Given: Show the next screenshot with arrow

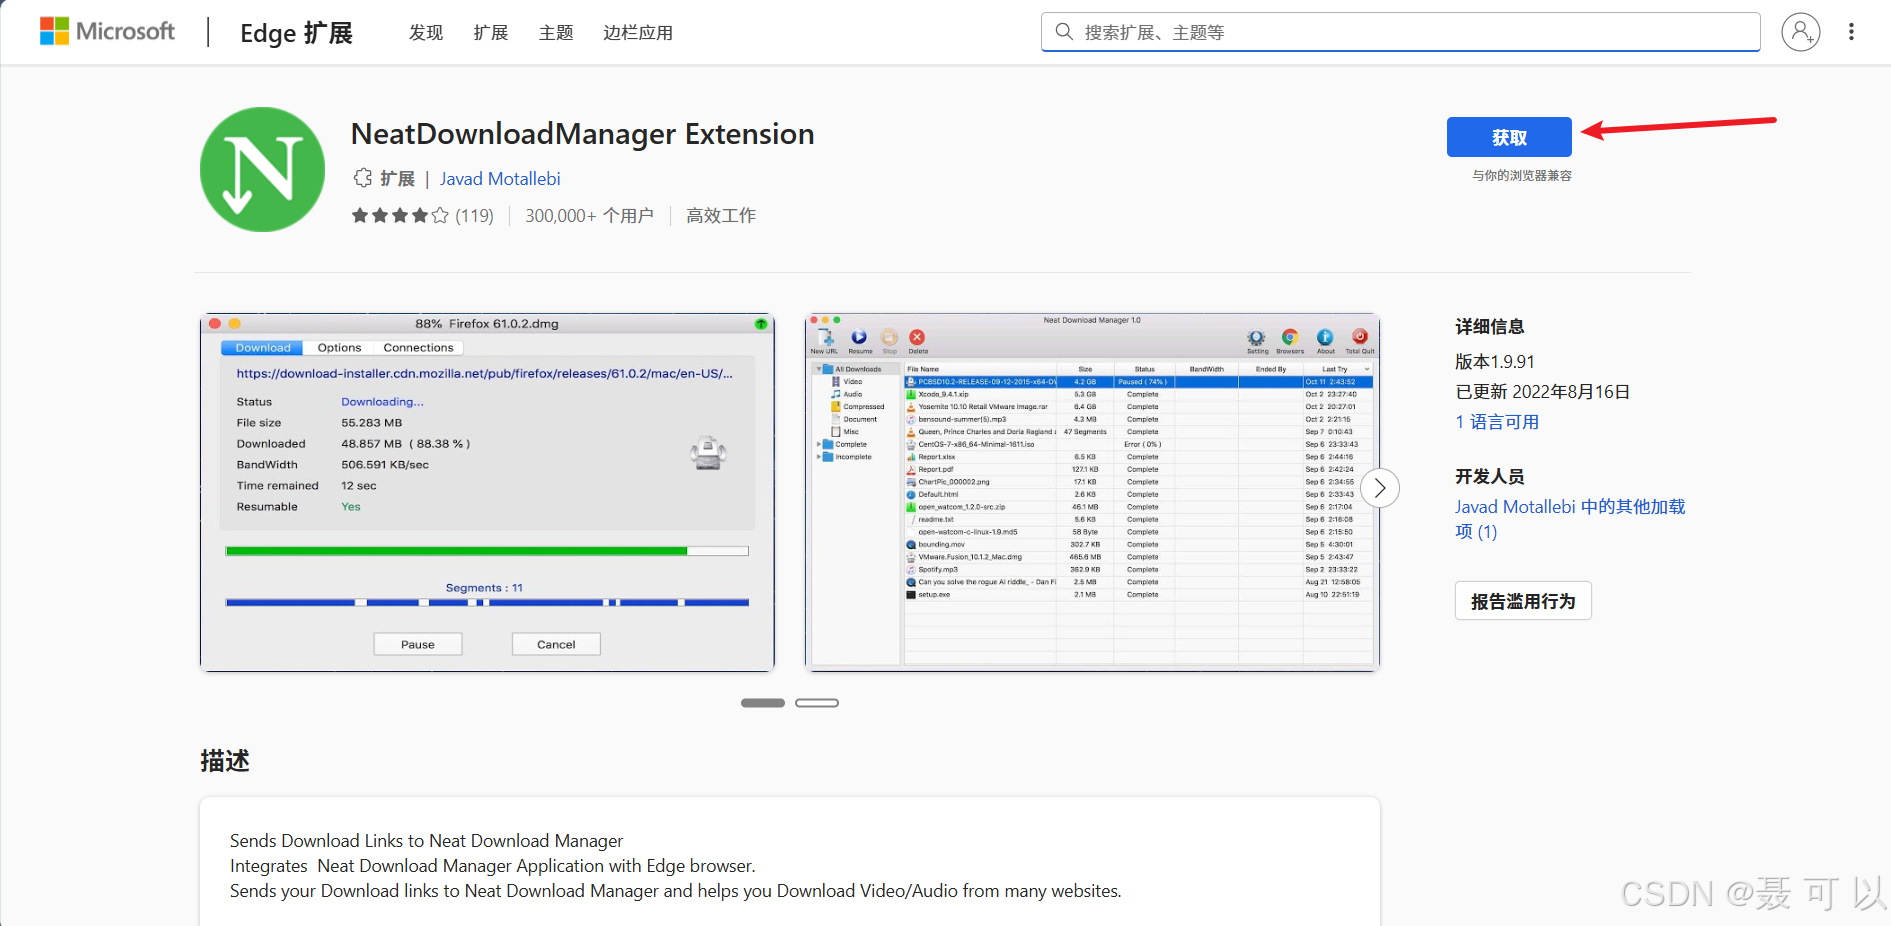Looking at the screenshot, I should (x=1380, y=488).
